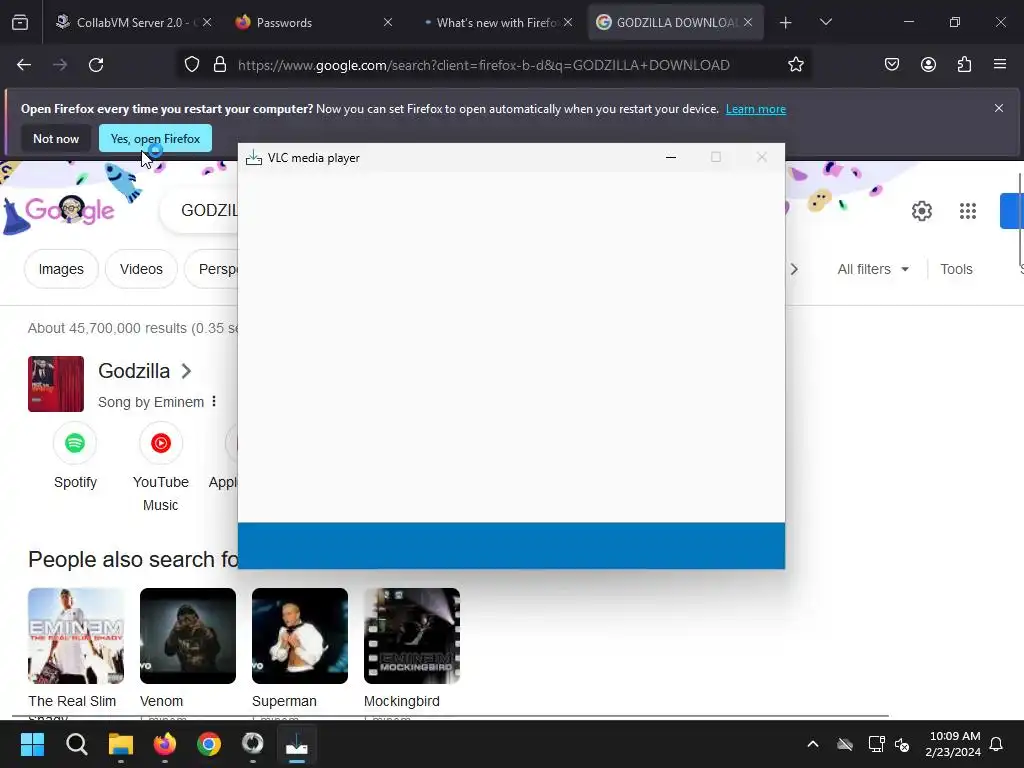1024x768 pixels.
Task: Close the CollabVM Server tab
Action: click(x=207, y=22)
